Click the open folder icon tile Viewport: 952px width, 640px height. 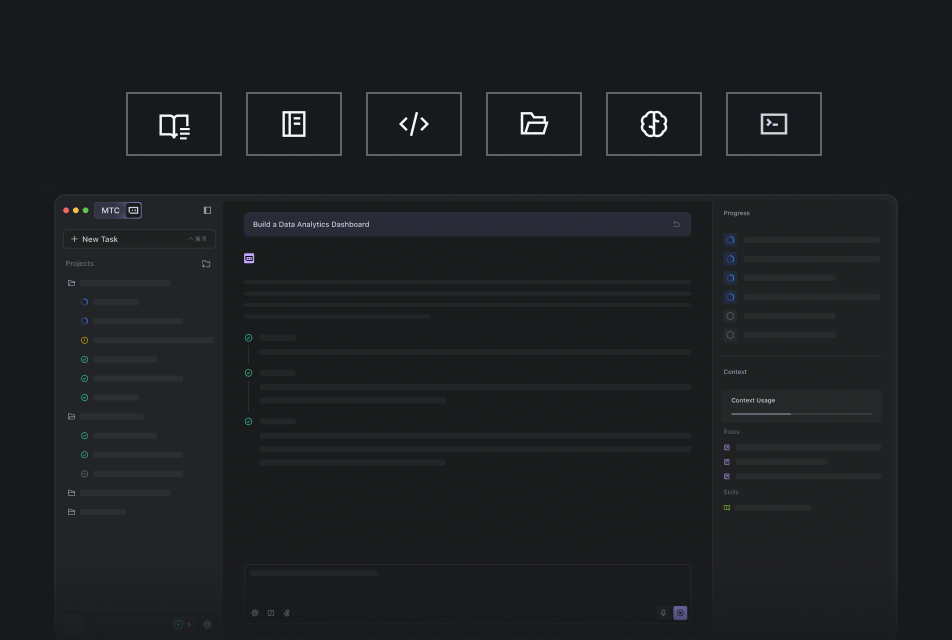pos(534,124)
